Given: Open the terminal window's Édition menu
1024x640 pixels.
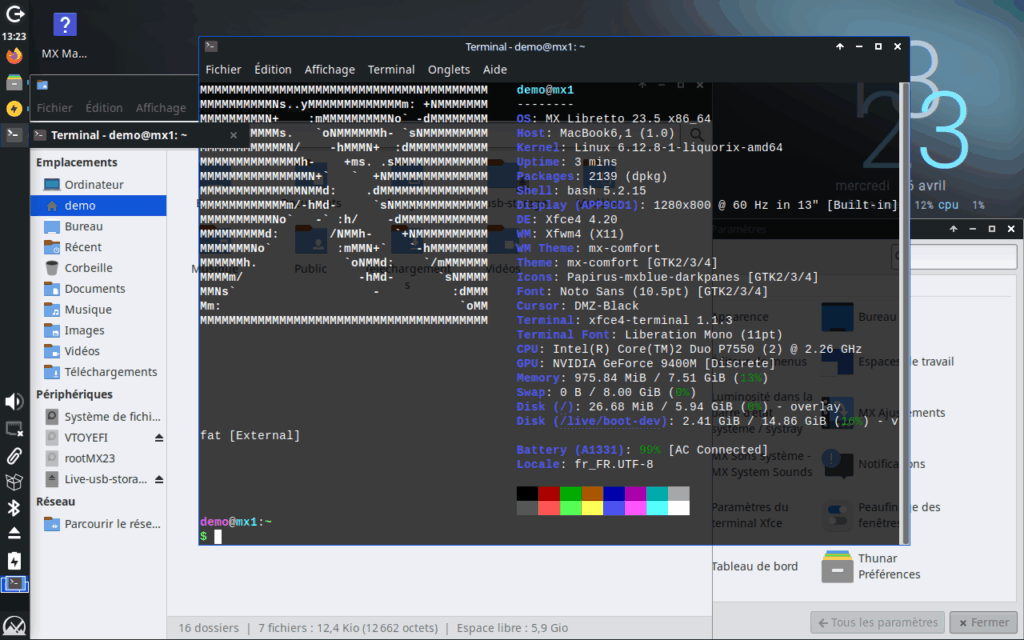Looking at the screenshot, I should 273,69.
